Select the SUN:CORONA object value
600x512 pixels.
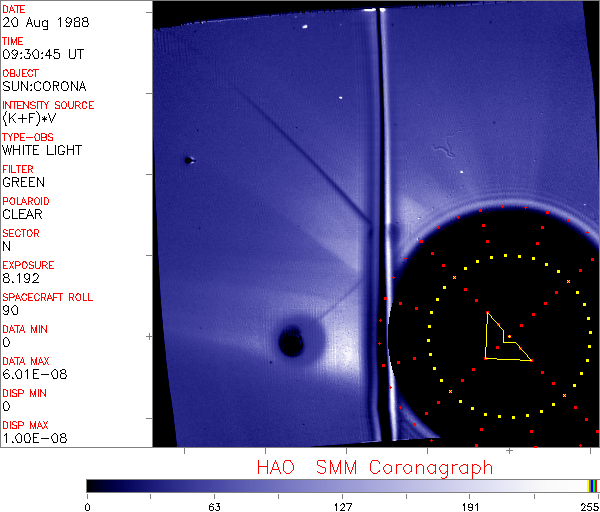point(44,87)
